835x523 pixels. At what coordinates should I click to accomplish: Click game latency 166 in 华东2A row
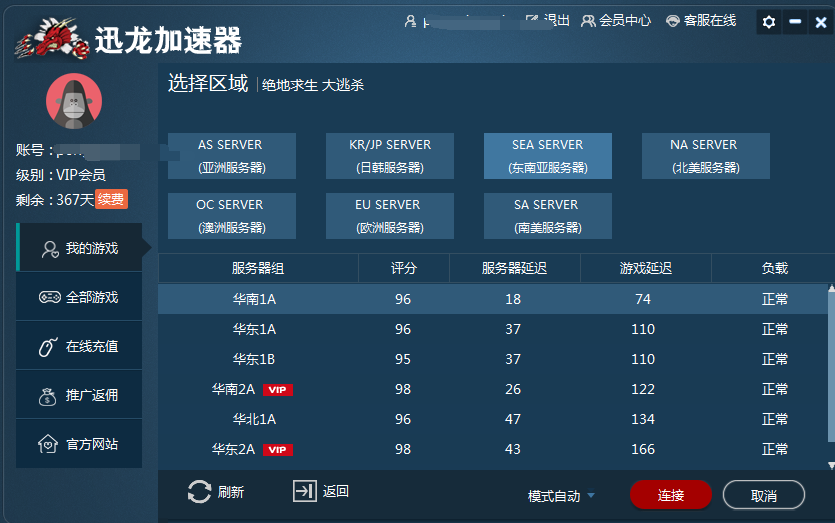coord(643,450)
